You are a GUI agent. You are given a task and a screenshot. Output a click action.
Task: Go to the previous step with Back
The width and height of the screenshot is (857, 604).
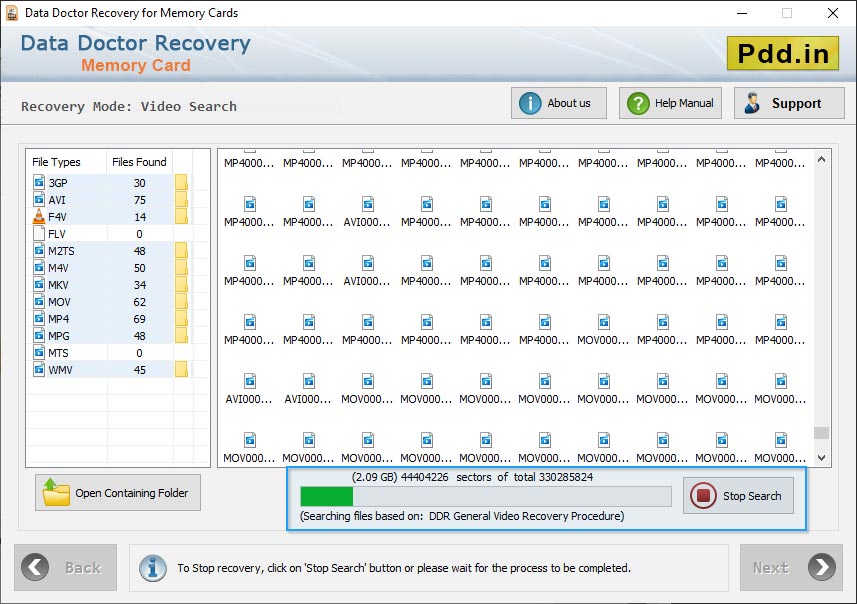click(66, 567)
